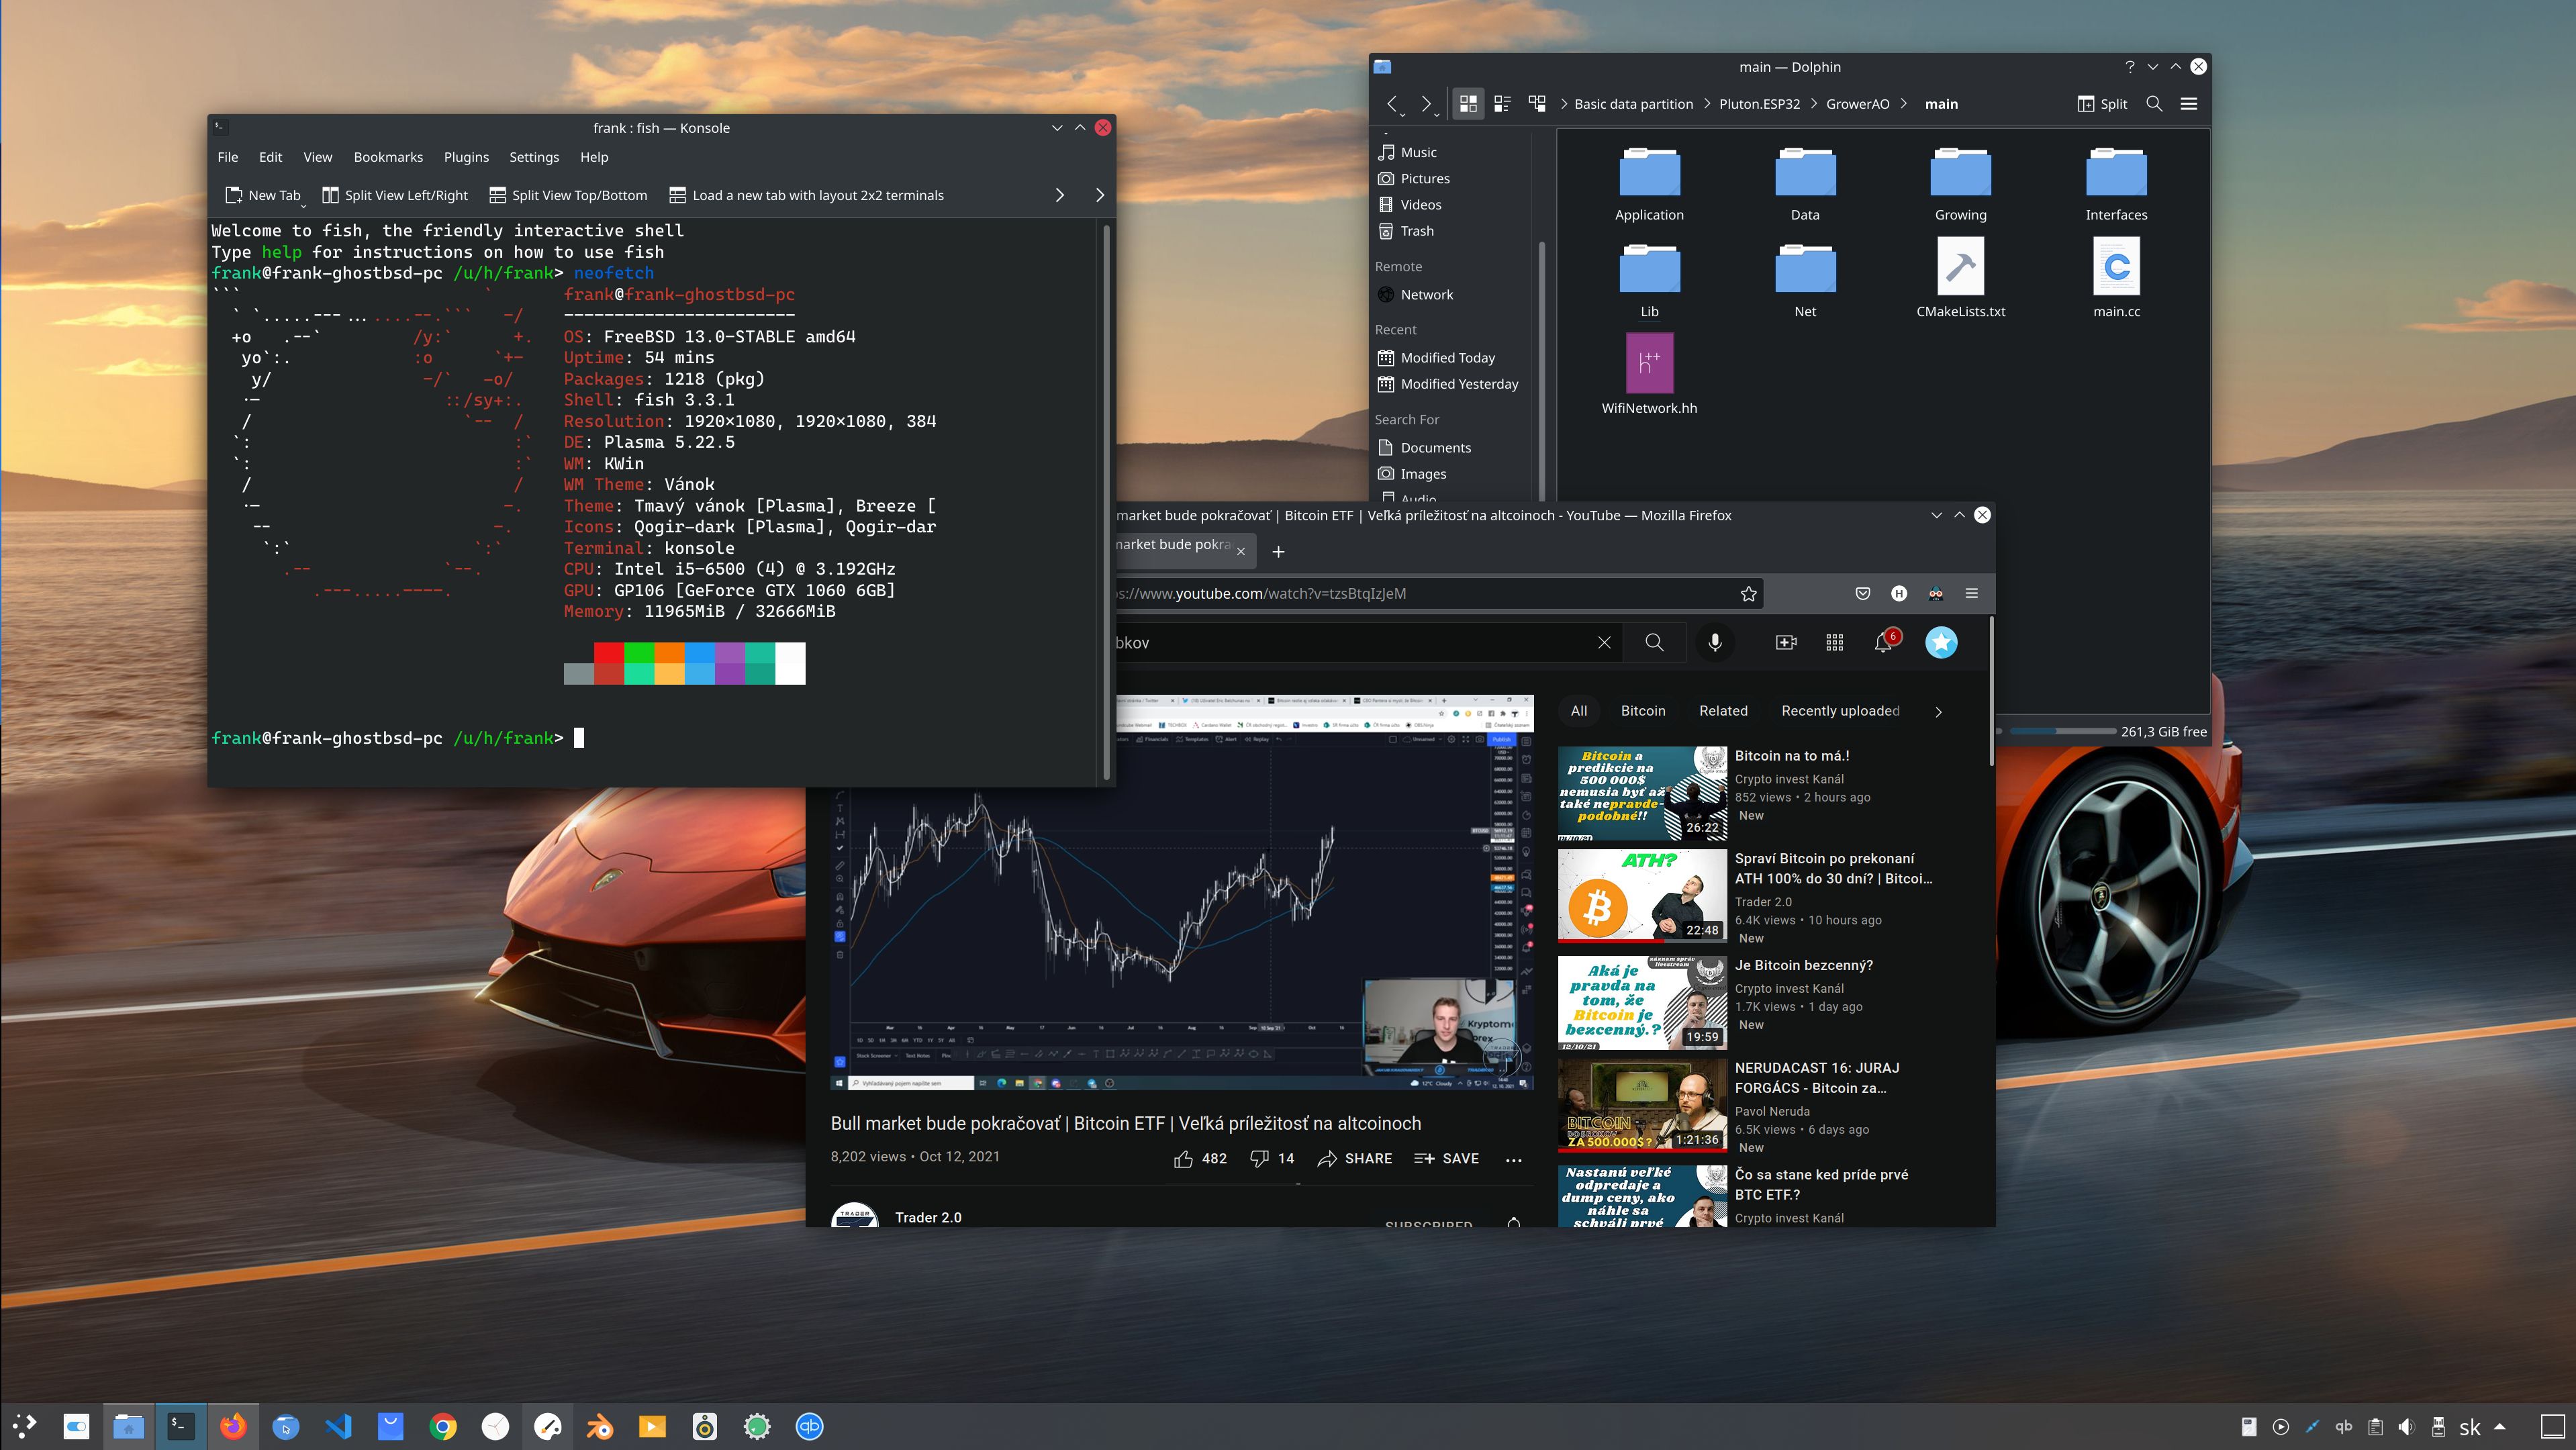Open YouTube create video button
This screenshot has width=2576, height=1450.
click(1786, 643)
